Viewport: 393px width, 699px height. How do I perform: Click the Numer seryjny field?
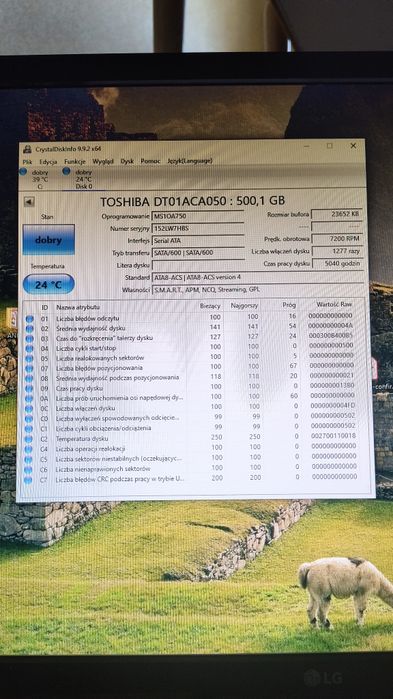[x=197, y=228]
